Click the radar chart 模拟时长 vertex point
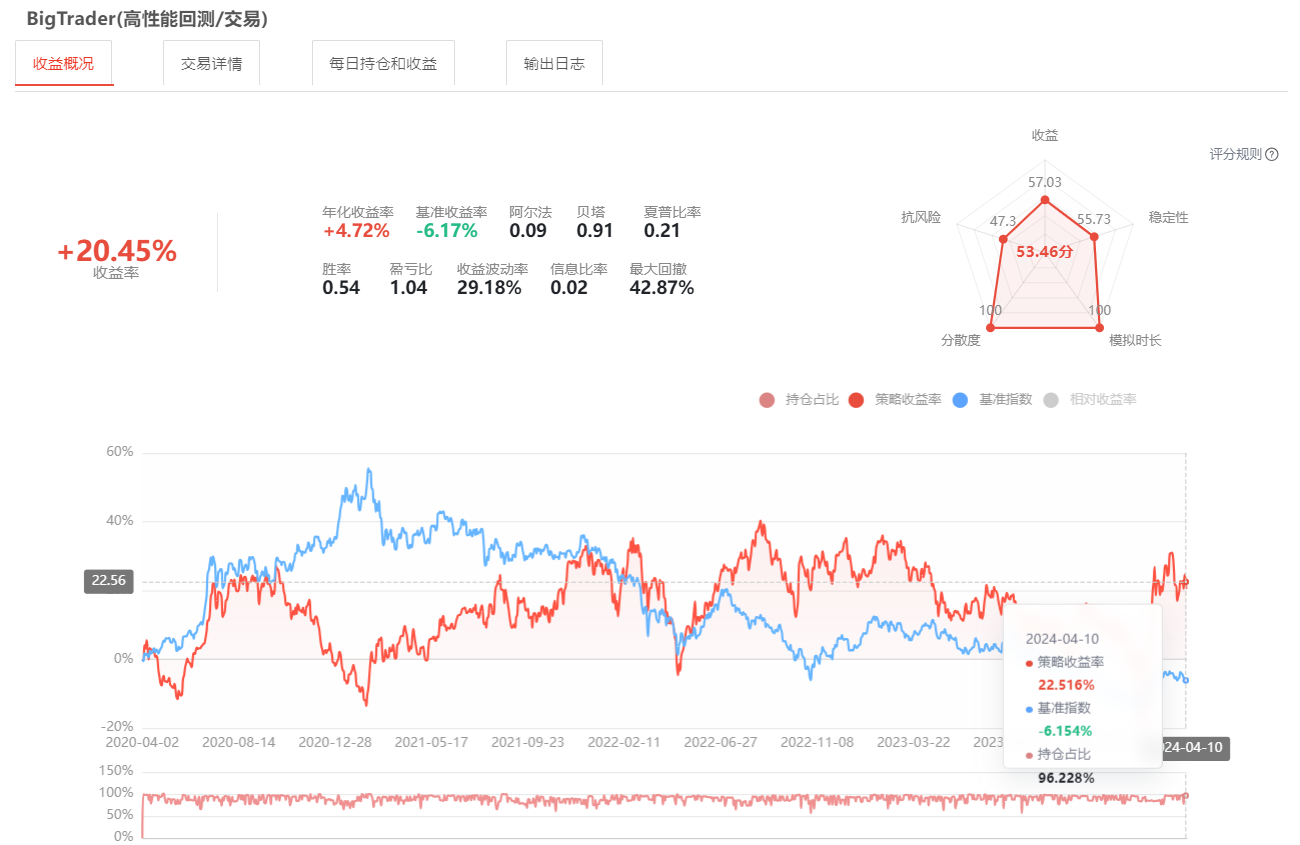1300x845 pixels. (1100, 327)
